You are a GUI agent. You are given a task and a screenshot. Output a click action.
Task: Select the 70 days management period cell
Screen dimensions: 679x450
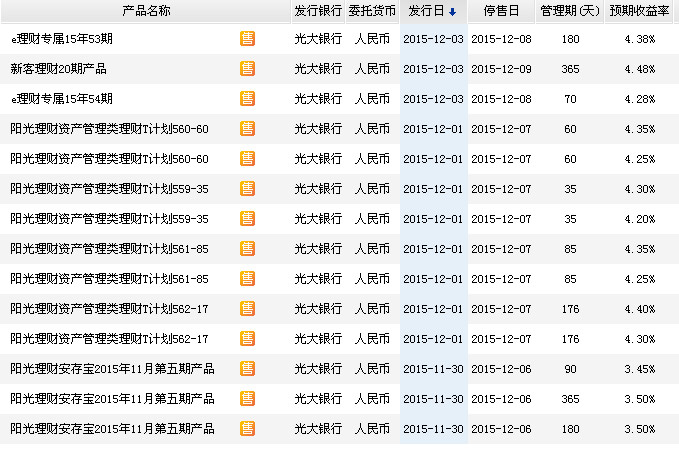click(x=570, y=99)
